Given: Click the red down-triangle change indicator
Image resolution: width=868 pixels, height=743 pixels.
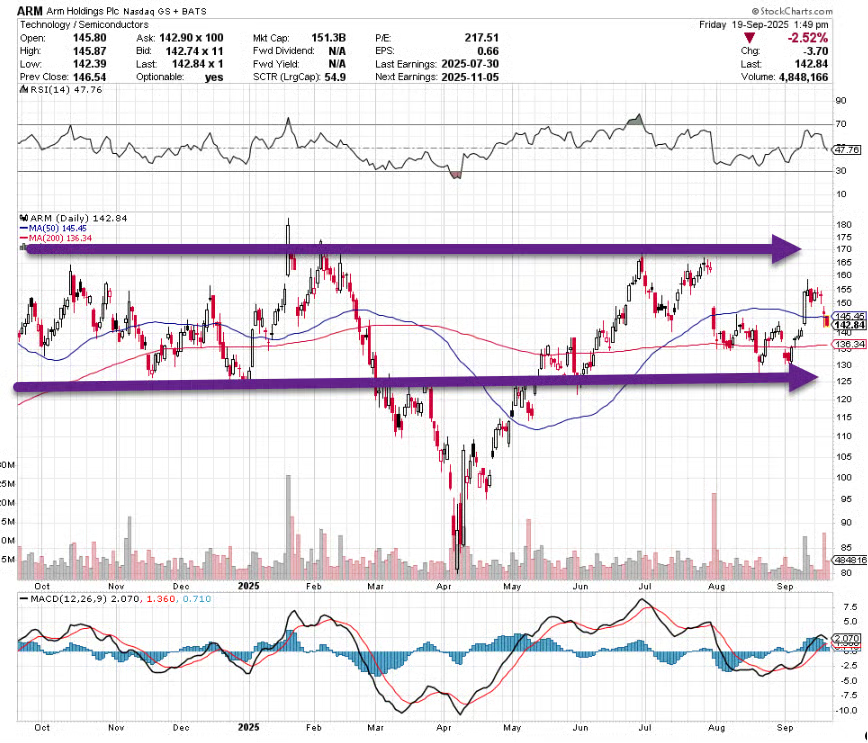Looking at the screenshot, I should pos(749,38).
